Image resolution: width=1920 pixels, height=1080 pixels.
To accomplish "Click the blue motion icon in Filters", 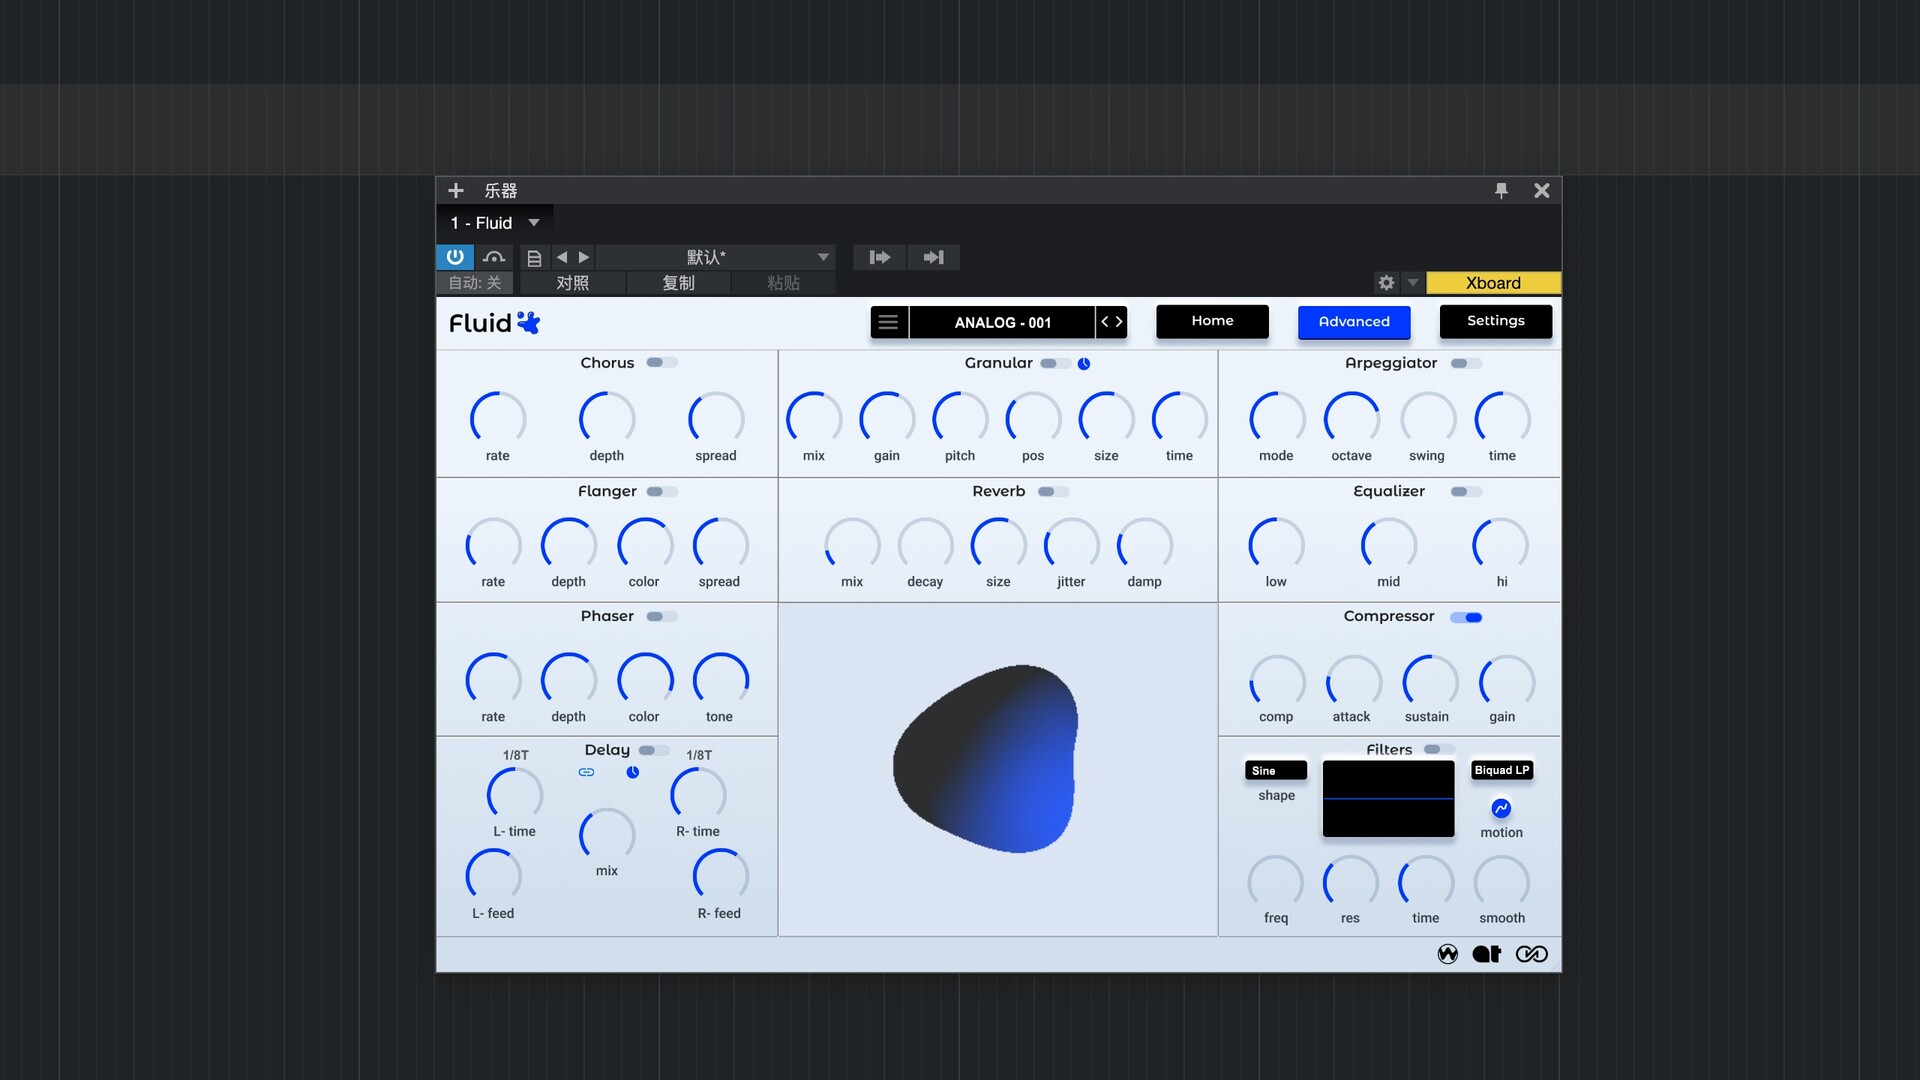I will [x=1501, y=808].
